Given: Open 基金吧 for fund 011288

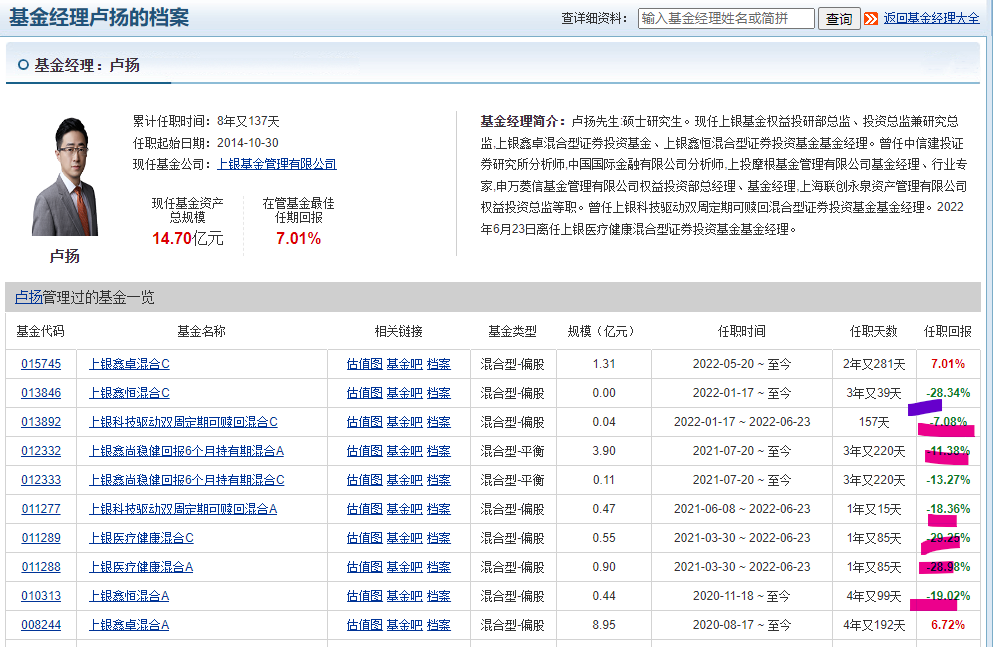Looking at the screenshot, I should pyautogui.click(x=405, y=567).
